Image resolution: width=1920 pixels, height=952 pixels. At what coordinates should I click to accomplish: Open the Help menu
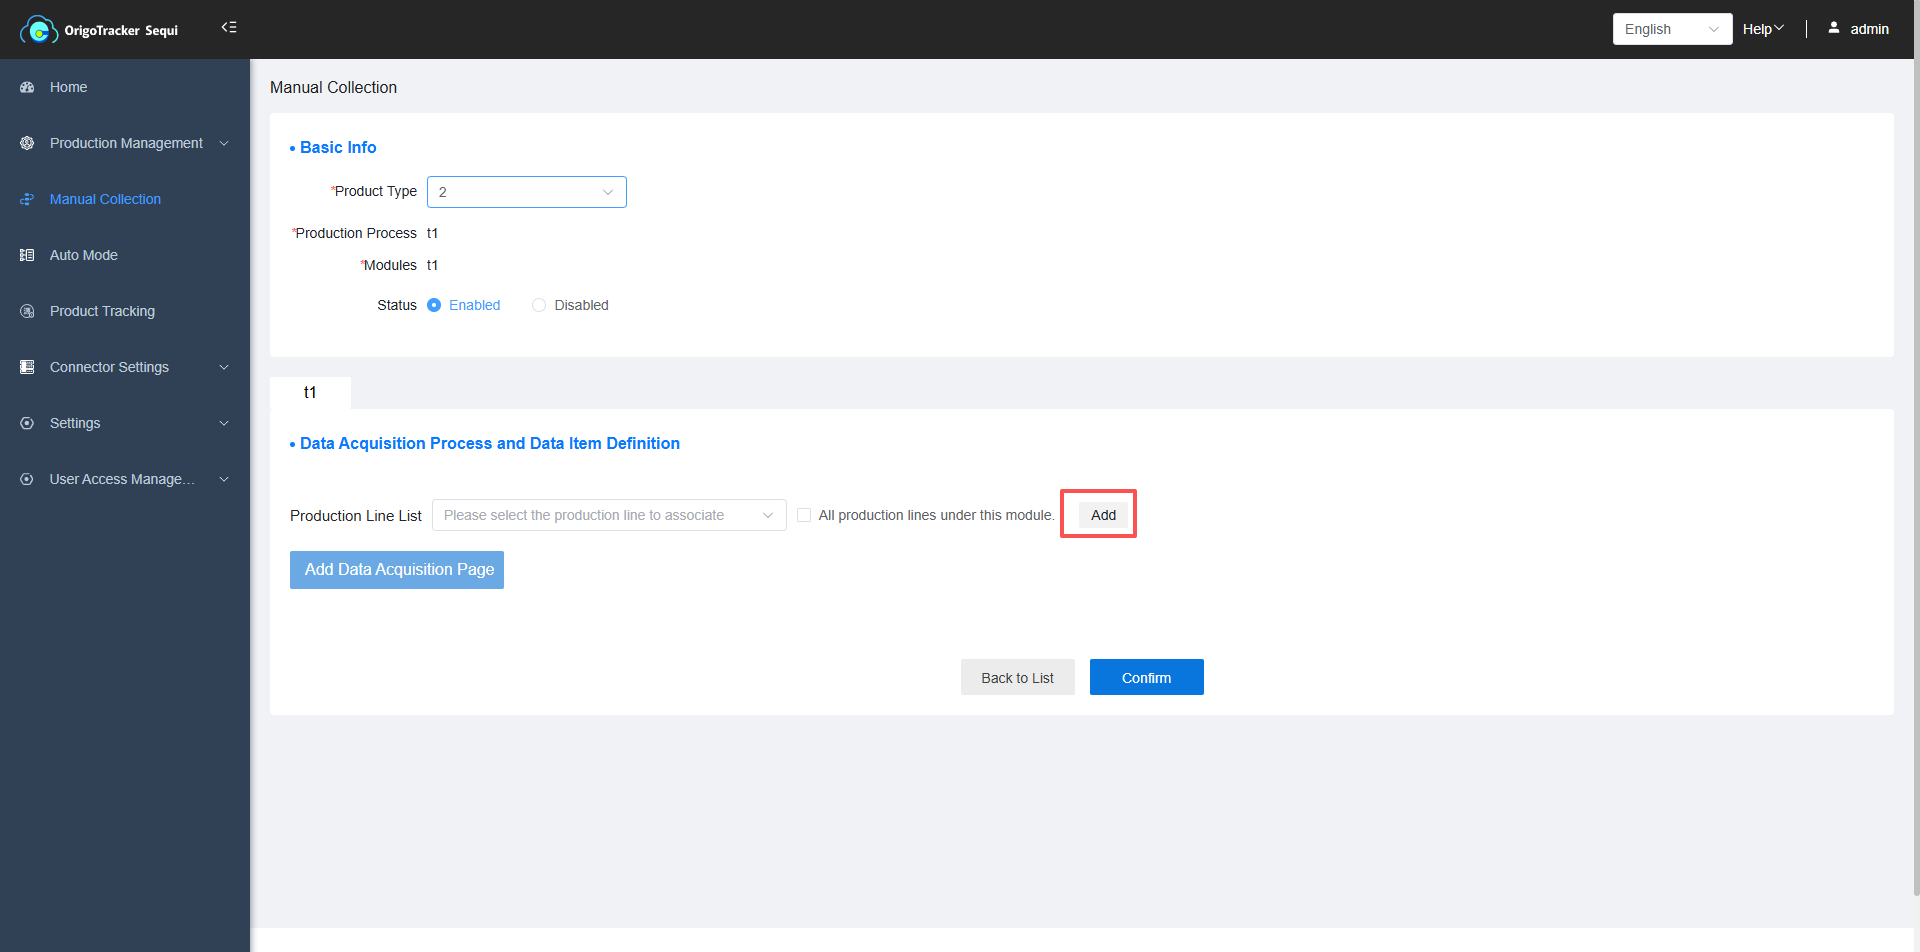(x=1762, y=29)
